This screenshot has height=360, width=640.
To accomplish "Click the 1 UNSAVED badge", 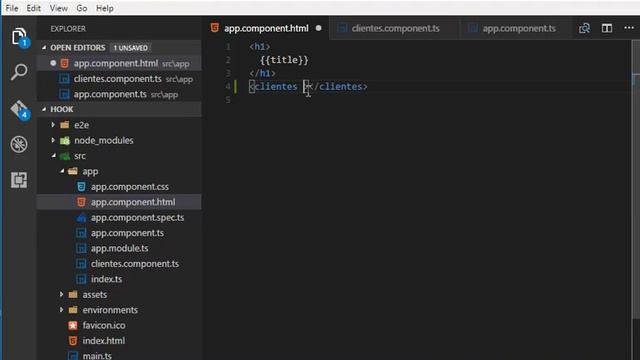I will [x=131, y=48].
